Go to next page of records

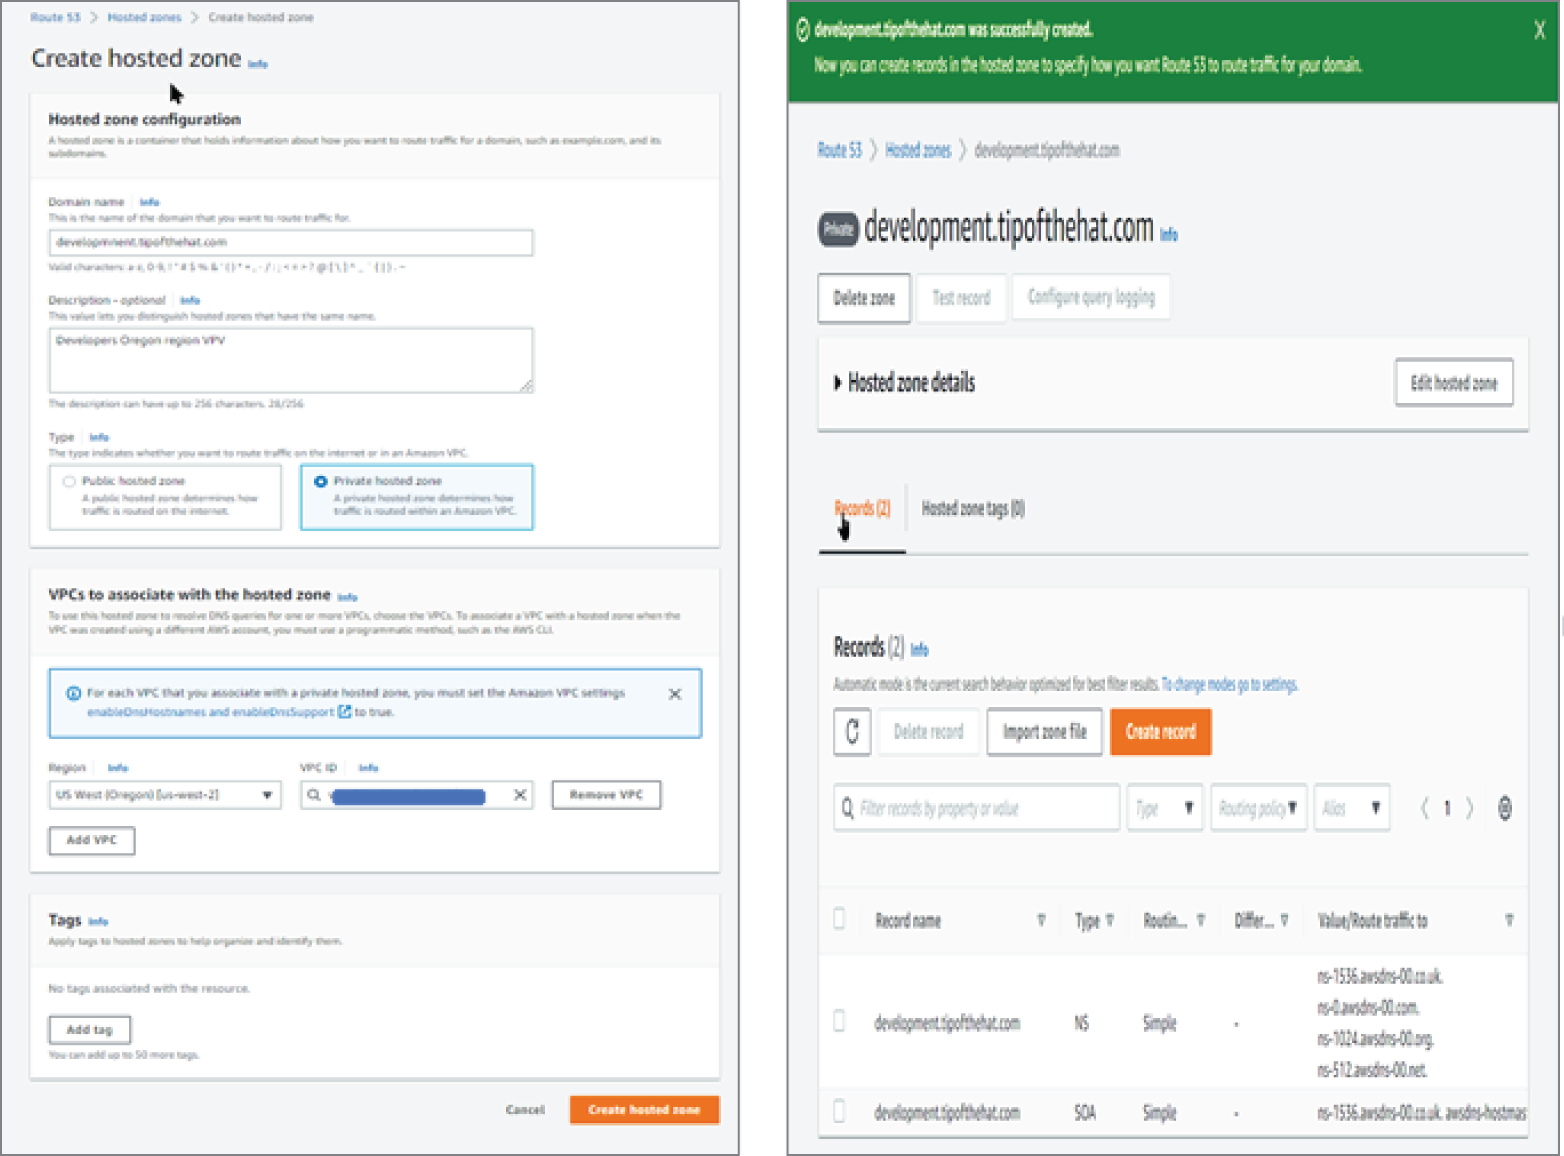(x=1469, y=808)
